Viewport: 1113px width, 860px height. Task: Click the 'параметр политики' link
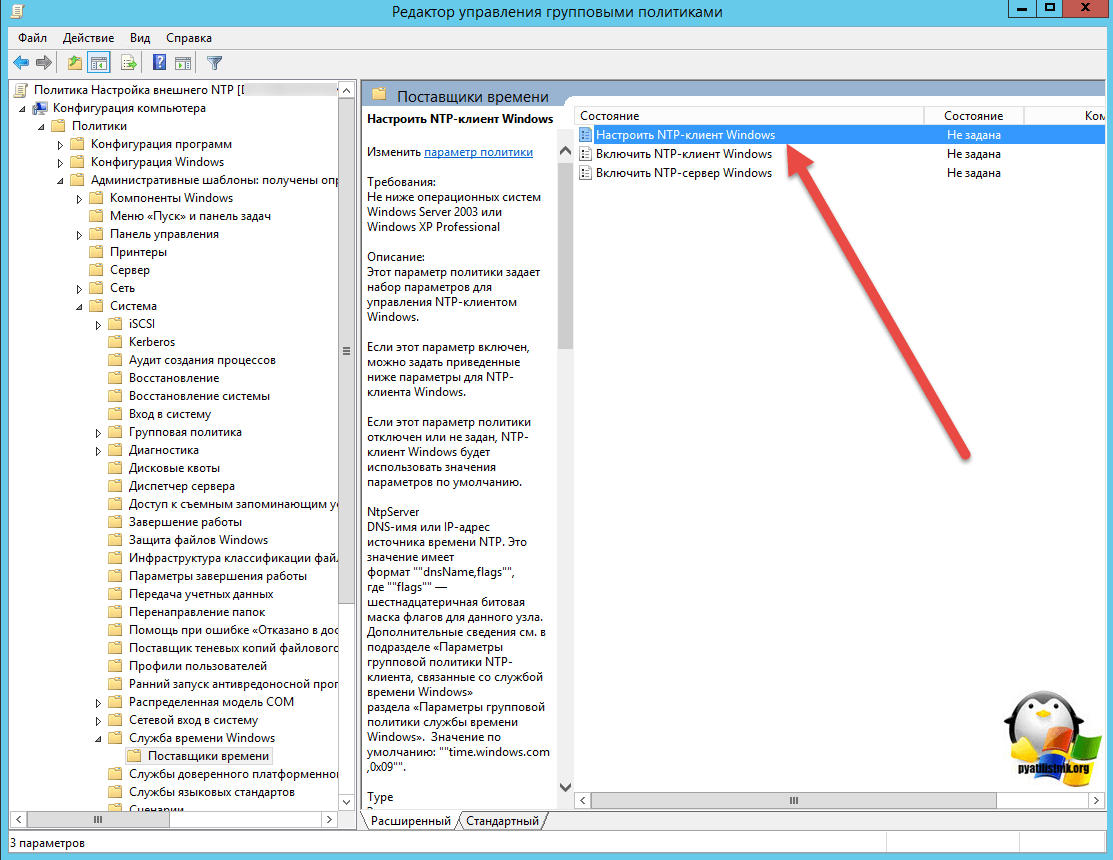click(478, 152)
